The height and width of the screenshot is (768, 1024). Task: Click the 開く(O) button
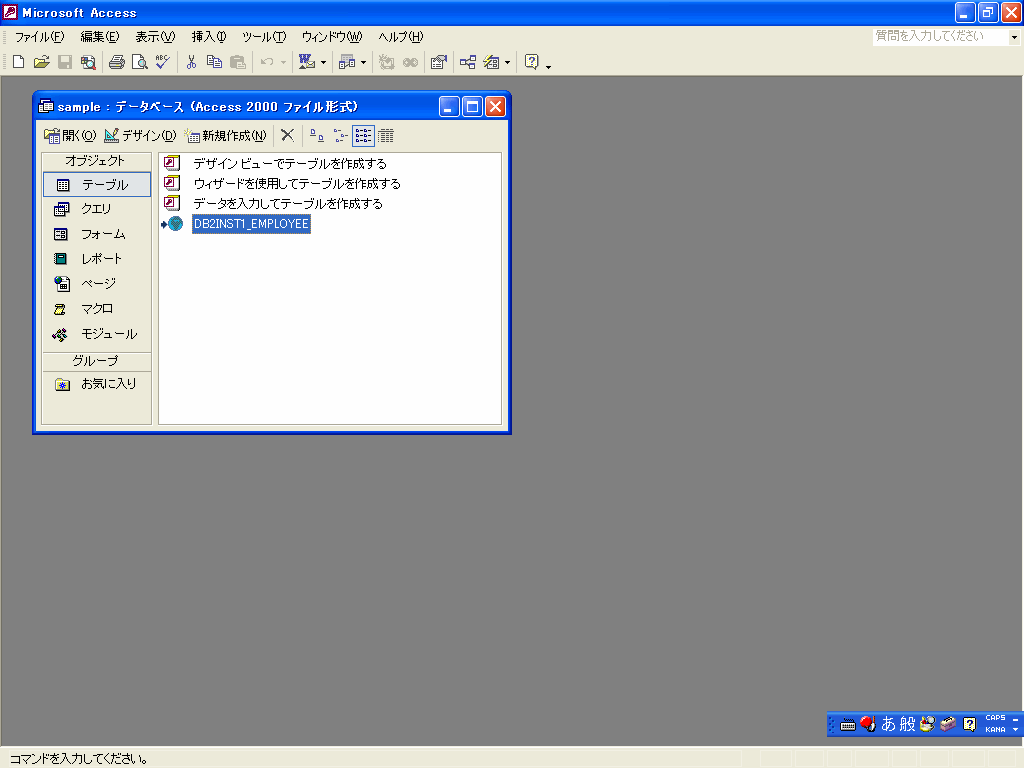pyautogui.click(x=70, y=135)
